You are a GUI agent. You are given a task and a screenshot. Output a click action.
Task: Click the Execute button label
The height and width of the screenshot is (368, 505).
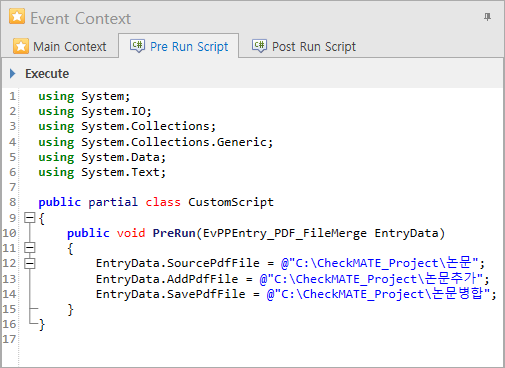tap(47, 74)
